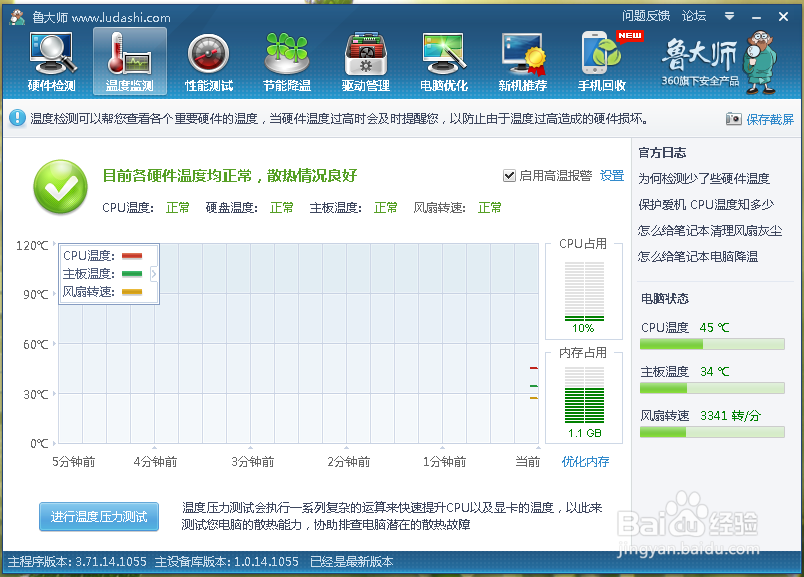Viewport: 804px width, 577px height.
Task: Click the 官方日志 section heading
Action: pos(662,153)
